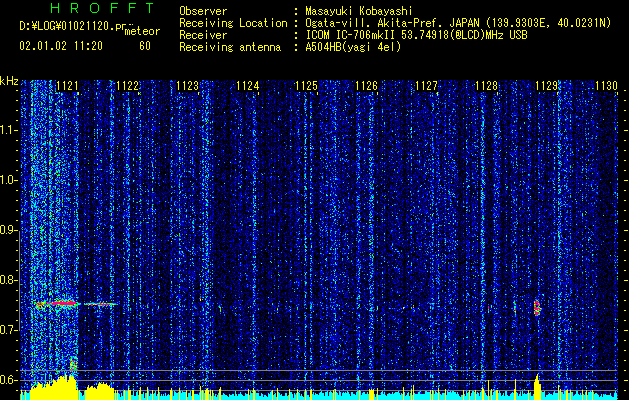Select the 1128 time marker
The image size is (629, 400).
pyautogui.click(x=486, y=86)
